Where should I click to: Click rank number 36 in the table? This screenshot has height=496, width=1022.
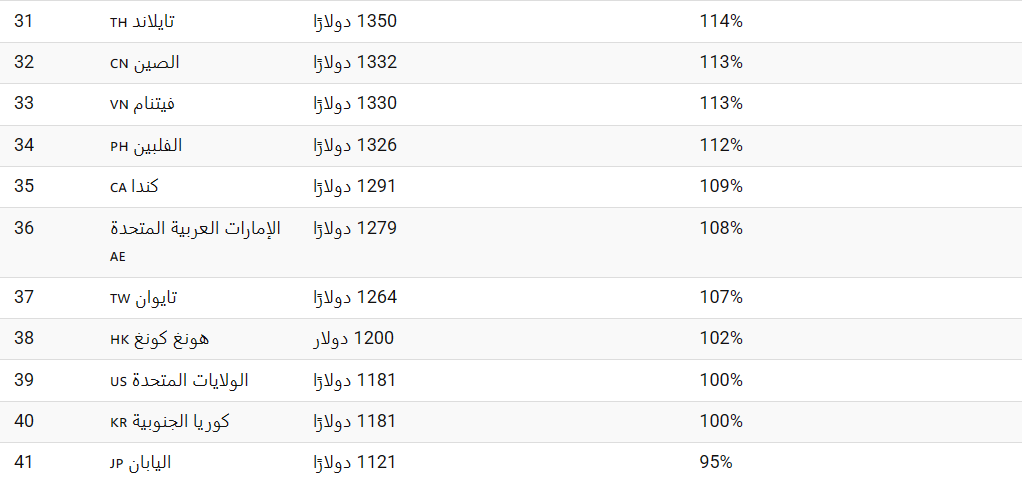[23, 228]
